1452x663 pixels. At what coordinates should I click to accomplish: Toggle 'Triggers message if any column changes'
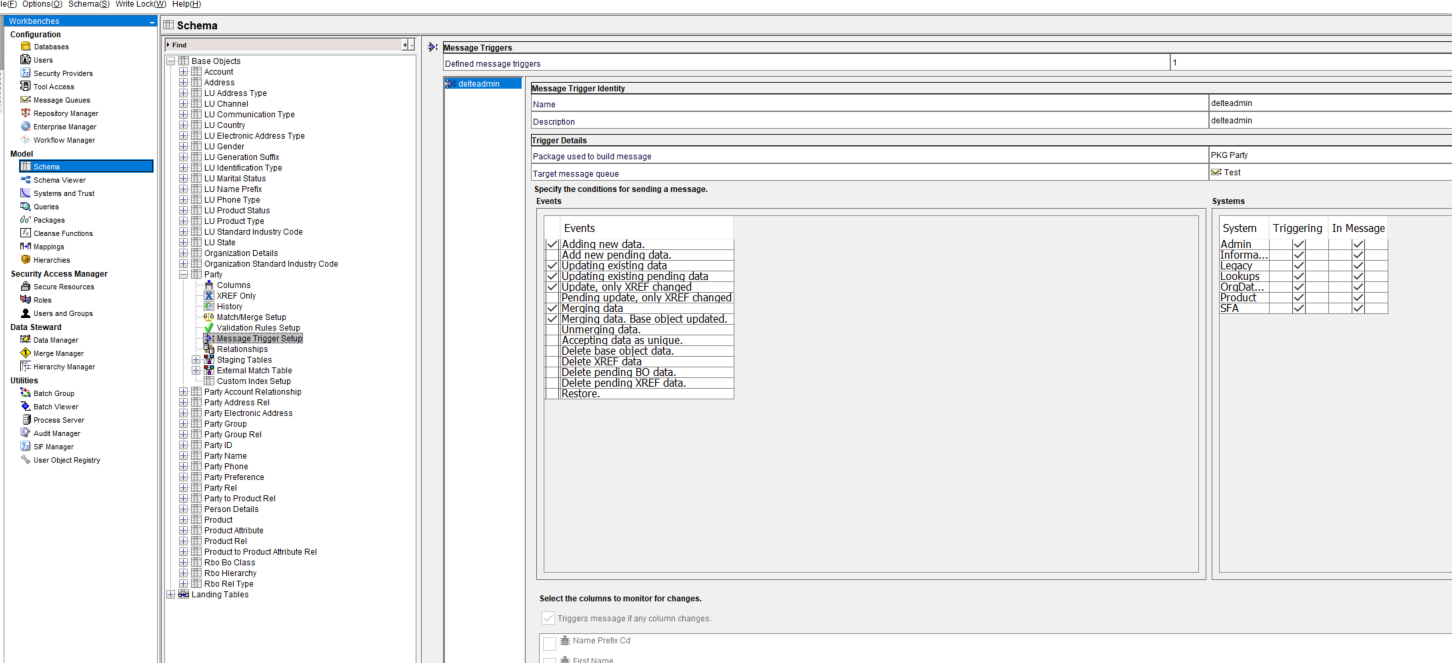coord(548,619)
